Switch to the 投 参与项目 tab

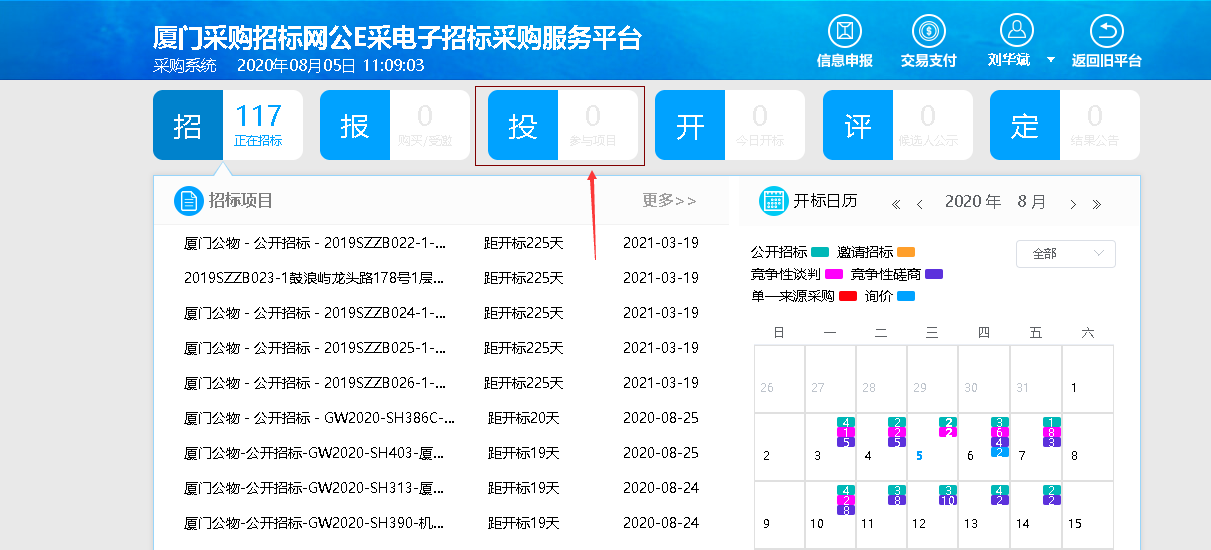[562, 125]
